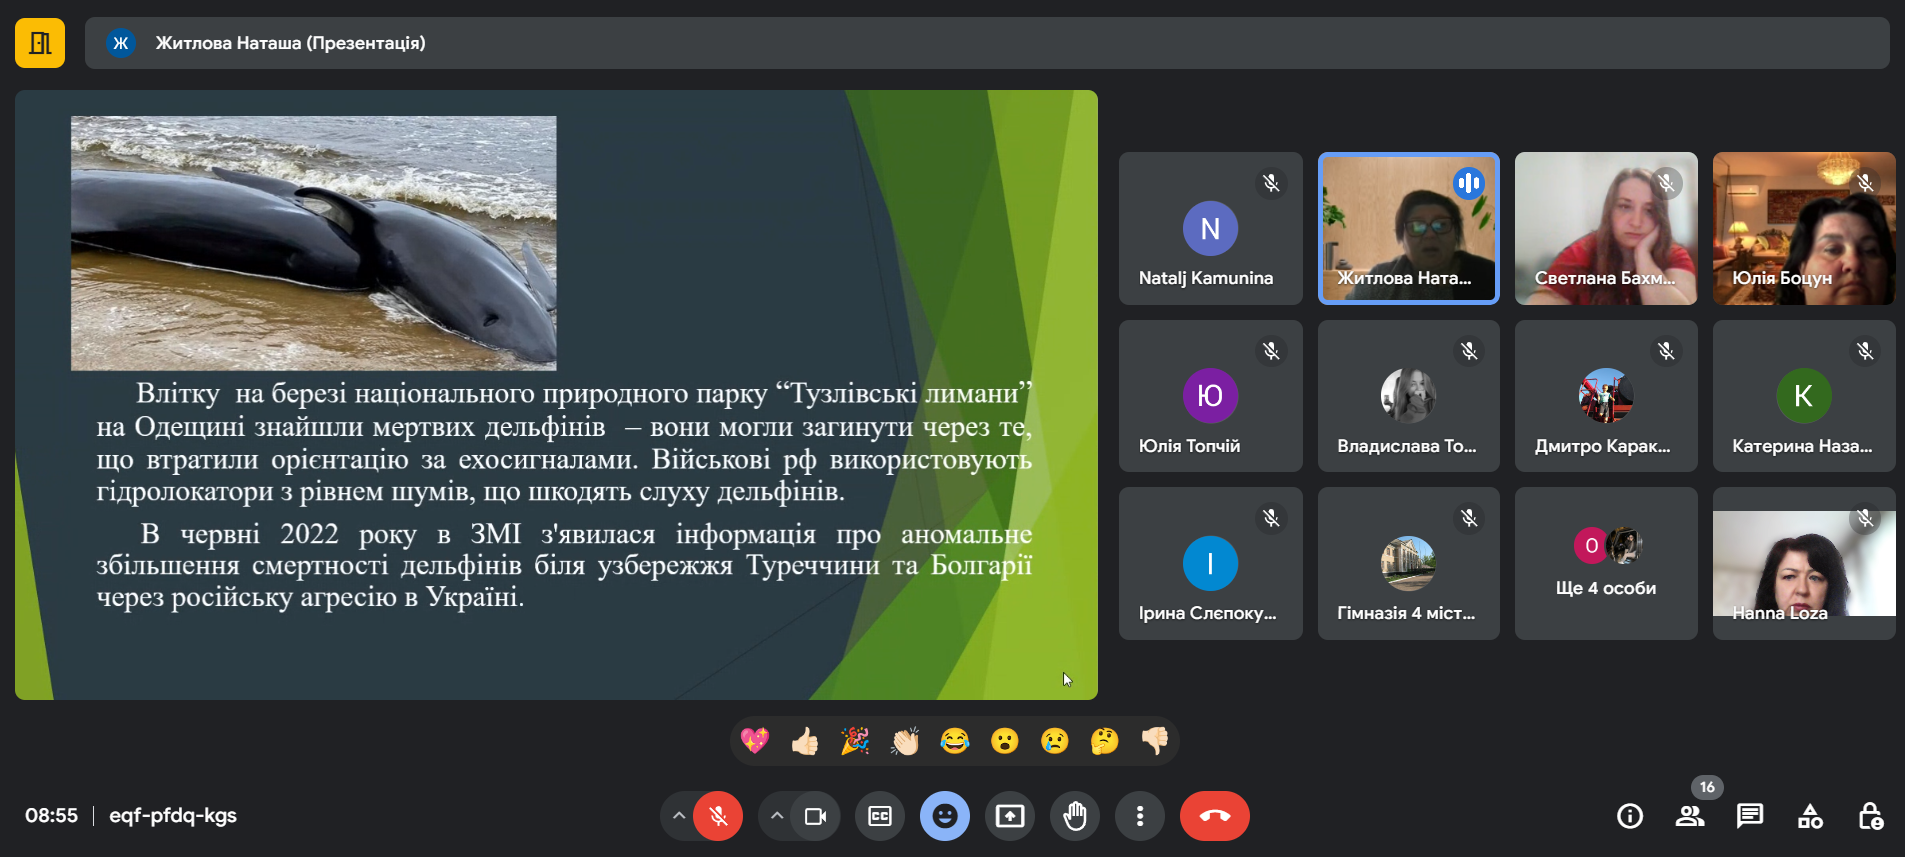Toggle the camera on or off

coord(815,816)
